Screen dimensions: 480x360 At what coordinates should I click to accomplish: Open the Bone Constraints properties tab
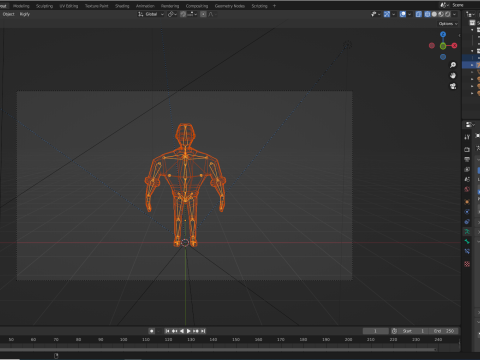click(467, 251)
